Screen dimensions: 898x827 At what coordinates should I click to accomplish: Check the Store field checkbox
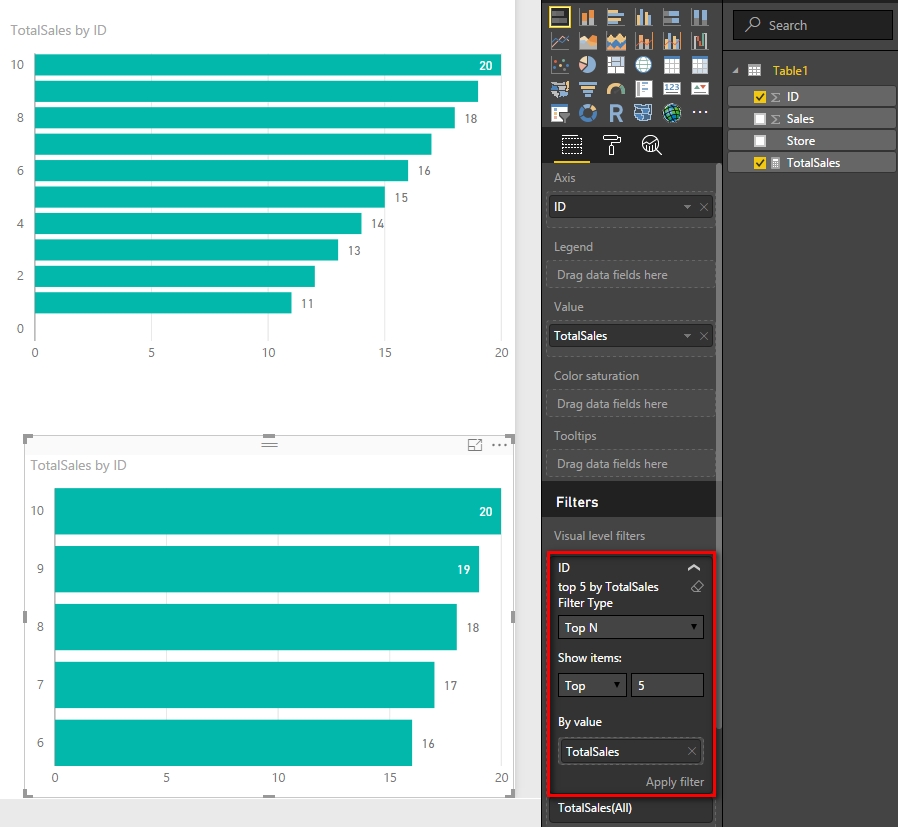point(760,141)
